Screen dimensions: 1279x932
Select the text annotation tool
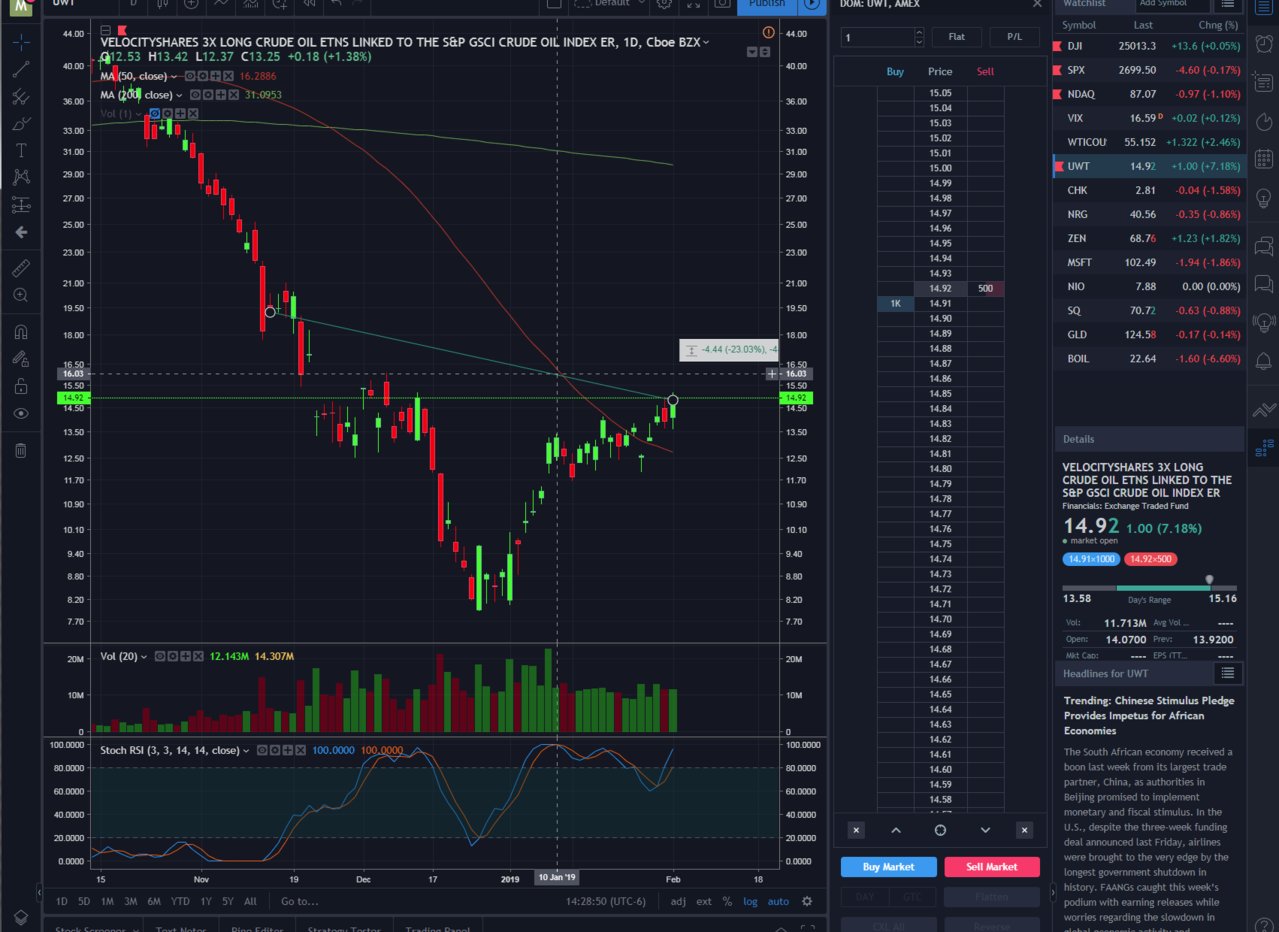(x=21, y=151)
